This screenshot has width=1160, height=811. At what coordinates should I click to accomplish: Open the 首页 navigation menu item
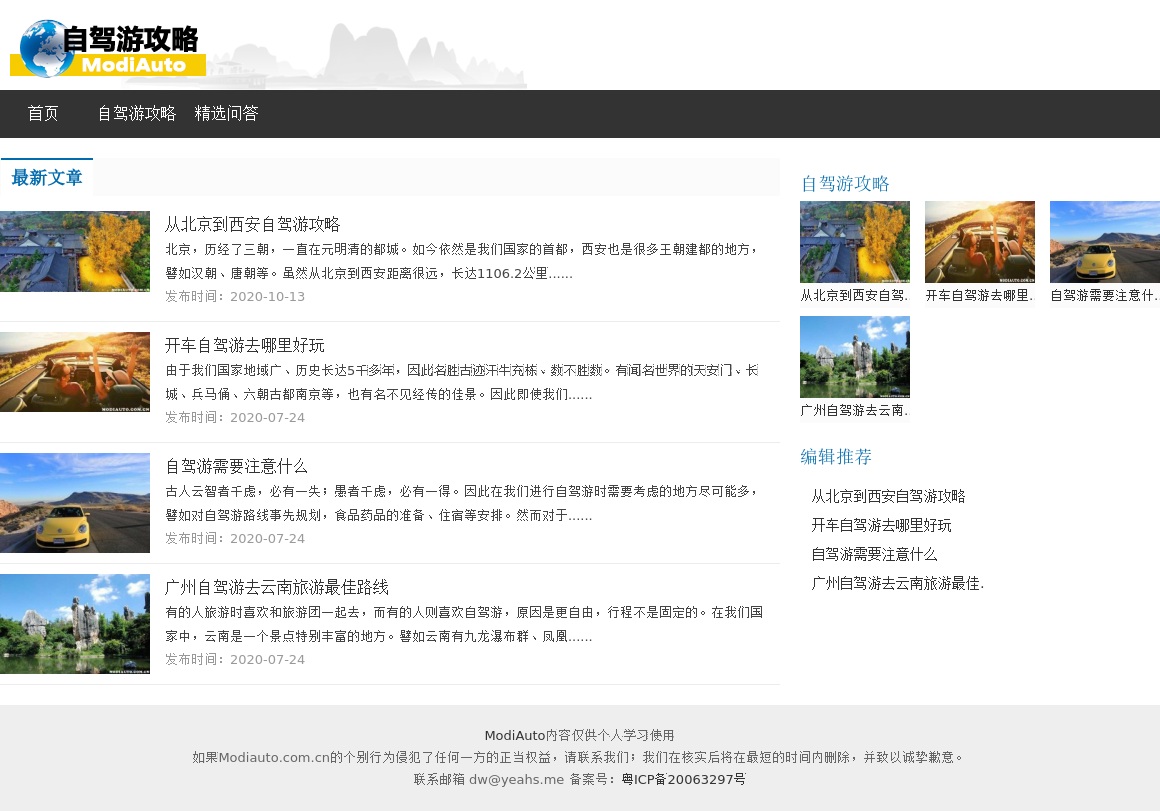click(x=43, y=114)
